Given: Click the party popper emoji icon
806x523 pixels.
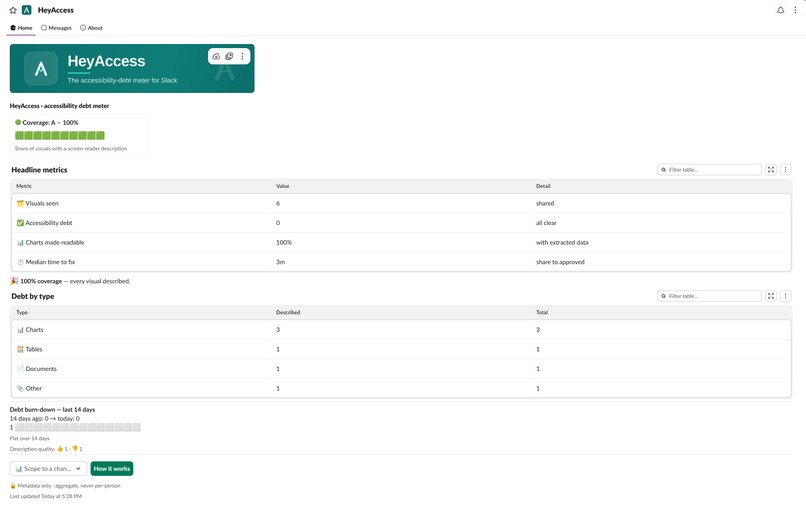Looking at the screenshot, I should point(14,281).
